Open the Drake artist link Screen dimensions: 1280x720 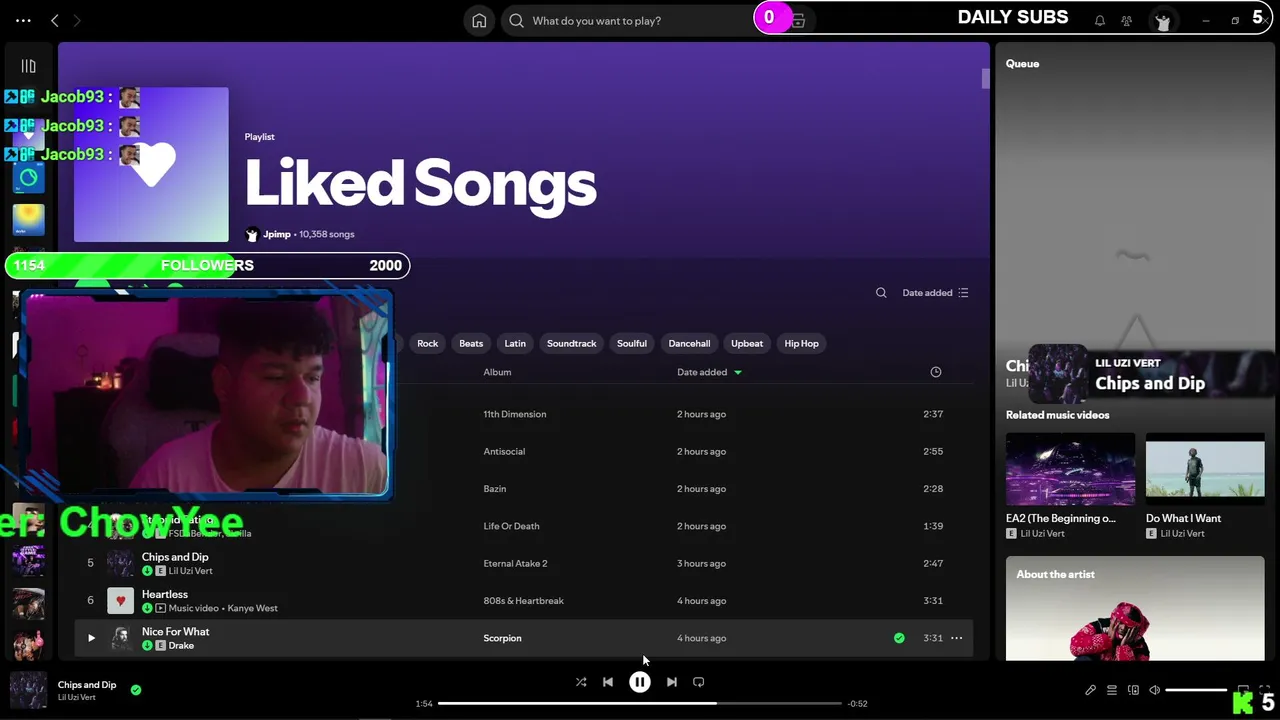click(181, 646)
